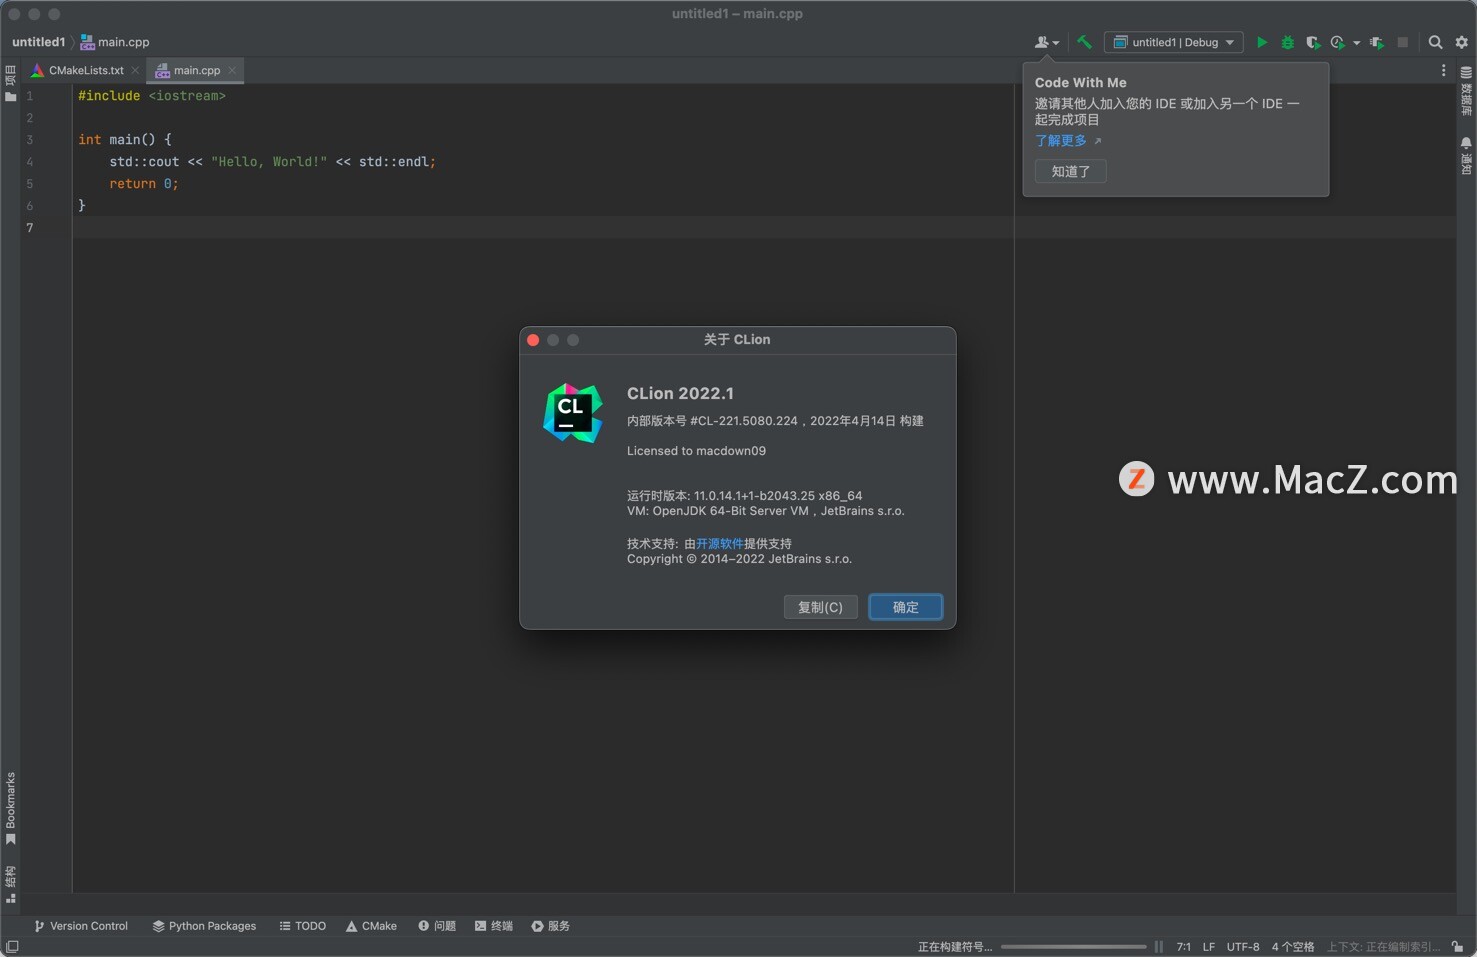Open the Notifications bell sidebar
This screenshot has width=1477, height=957.
click(x=1466, y=156)
